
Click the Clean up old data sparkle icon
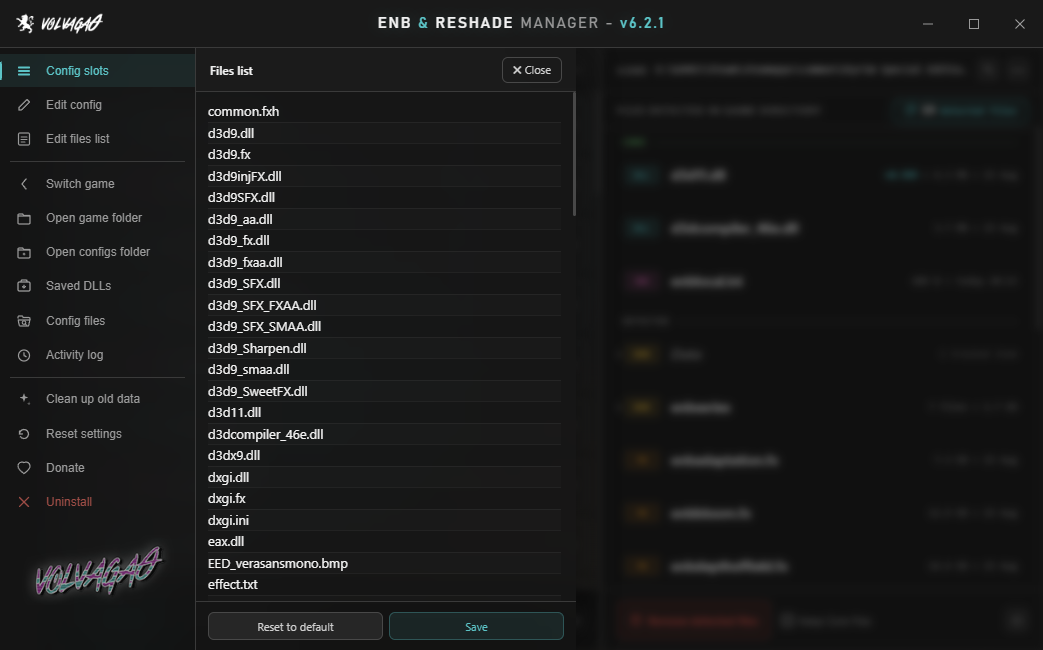pyautogui.click(x=24, y=399)
